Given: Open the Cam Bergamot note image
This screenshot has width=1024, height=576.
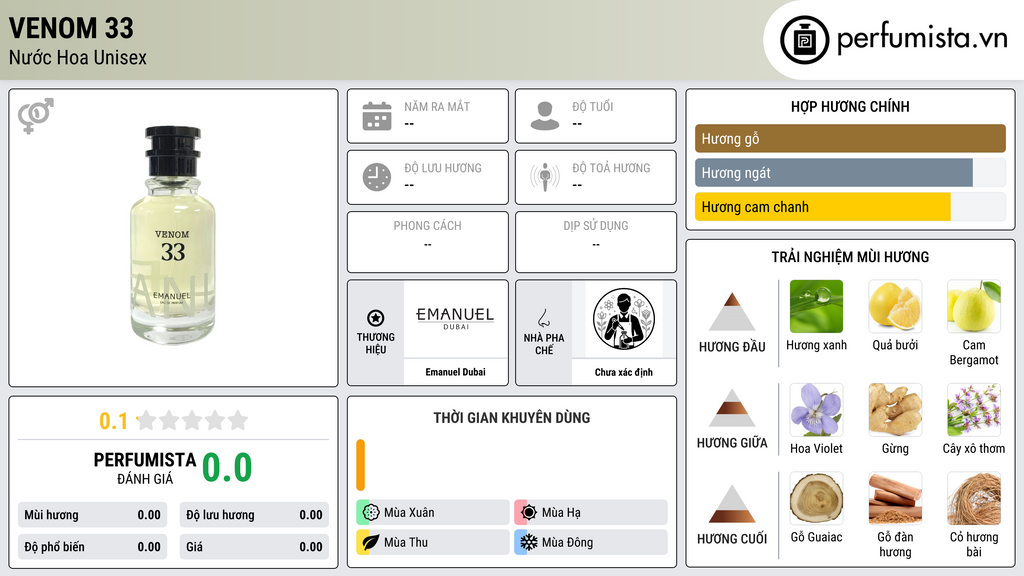Looking at the screenshot, I should pyautogui.click(x=974, y=306).
